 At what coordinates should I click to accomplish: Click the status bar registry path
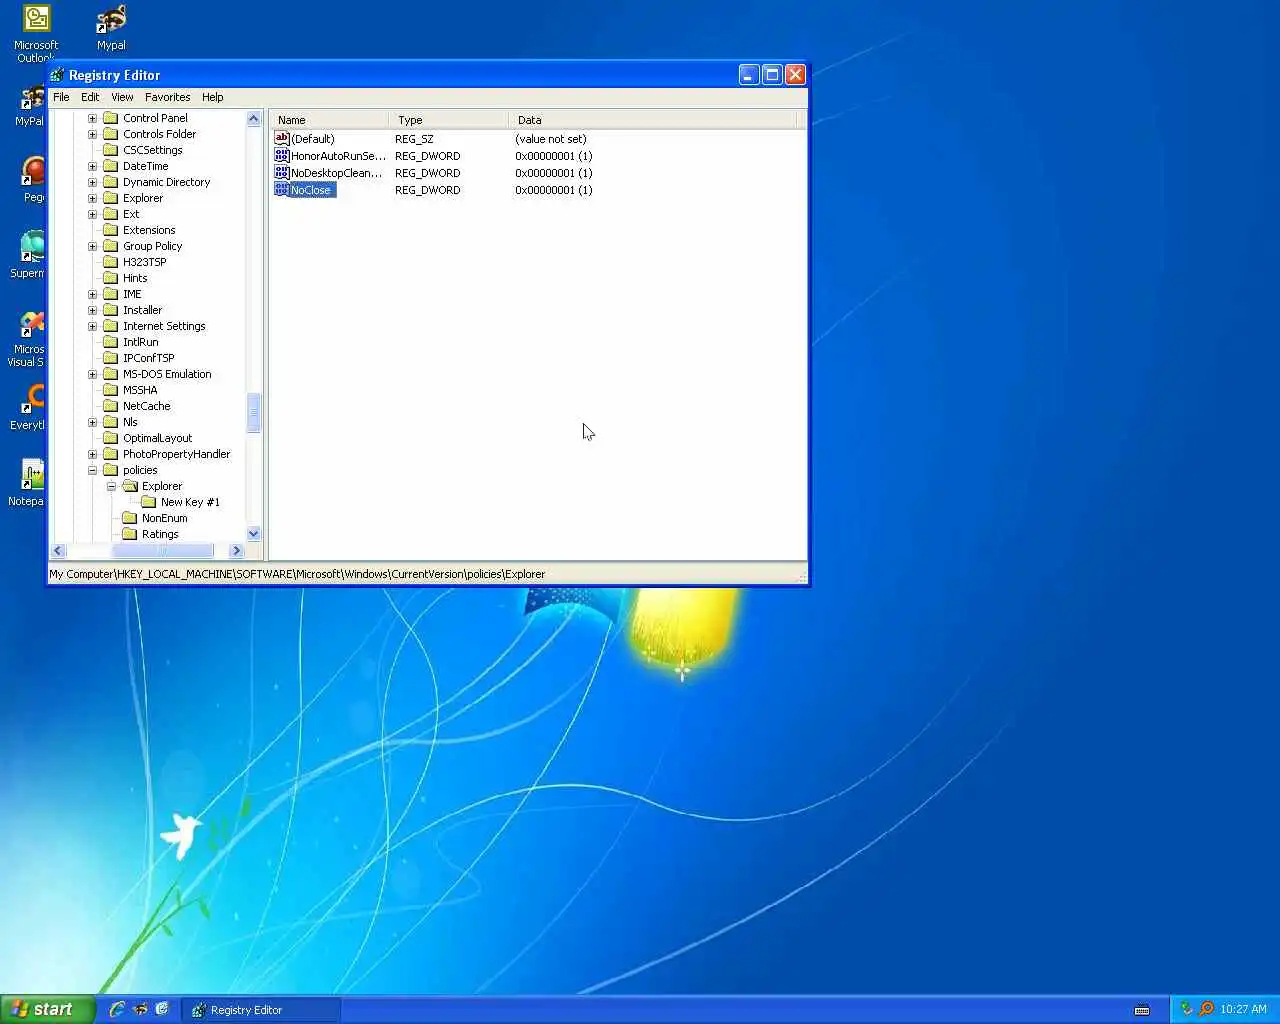coord(297,574)
